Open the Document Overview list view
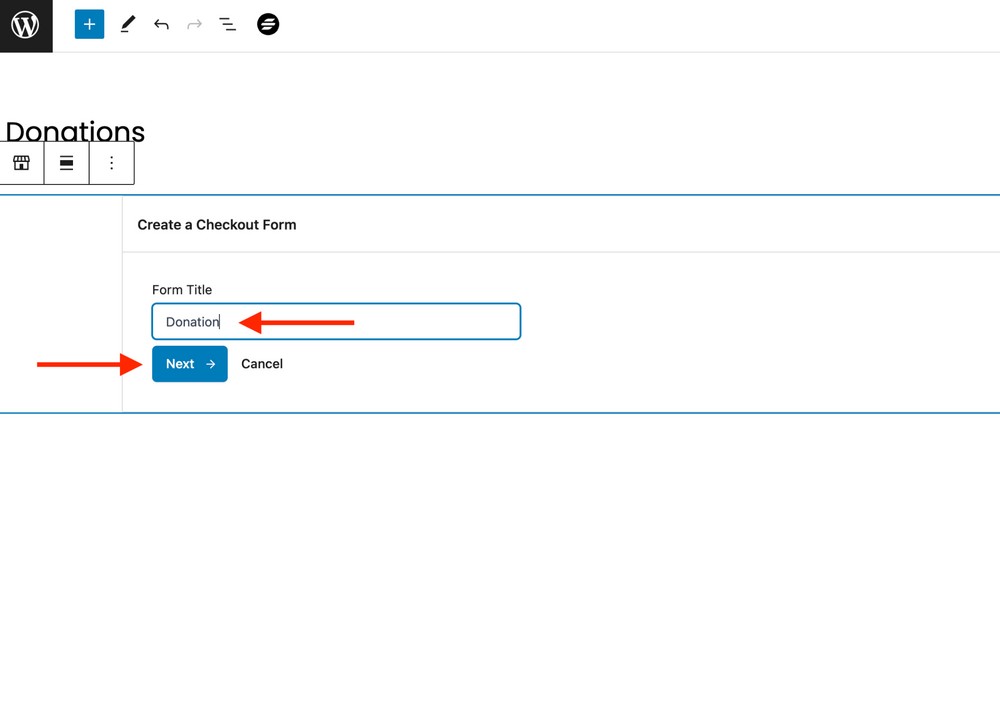 [228, 25]
